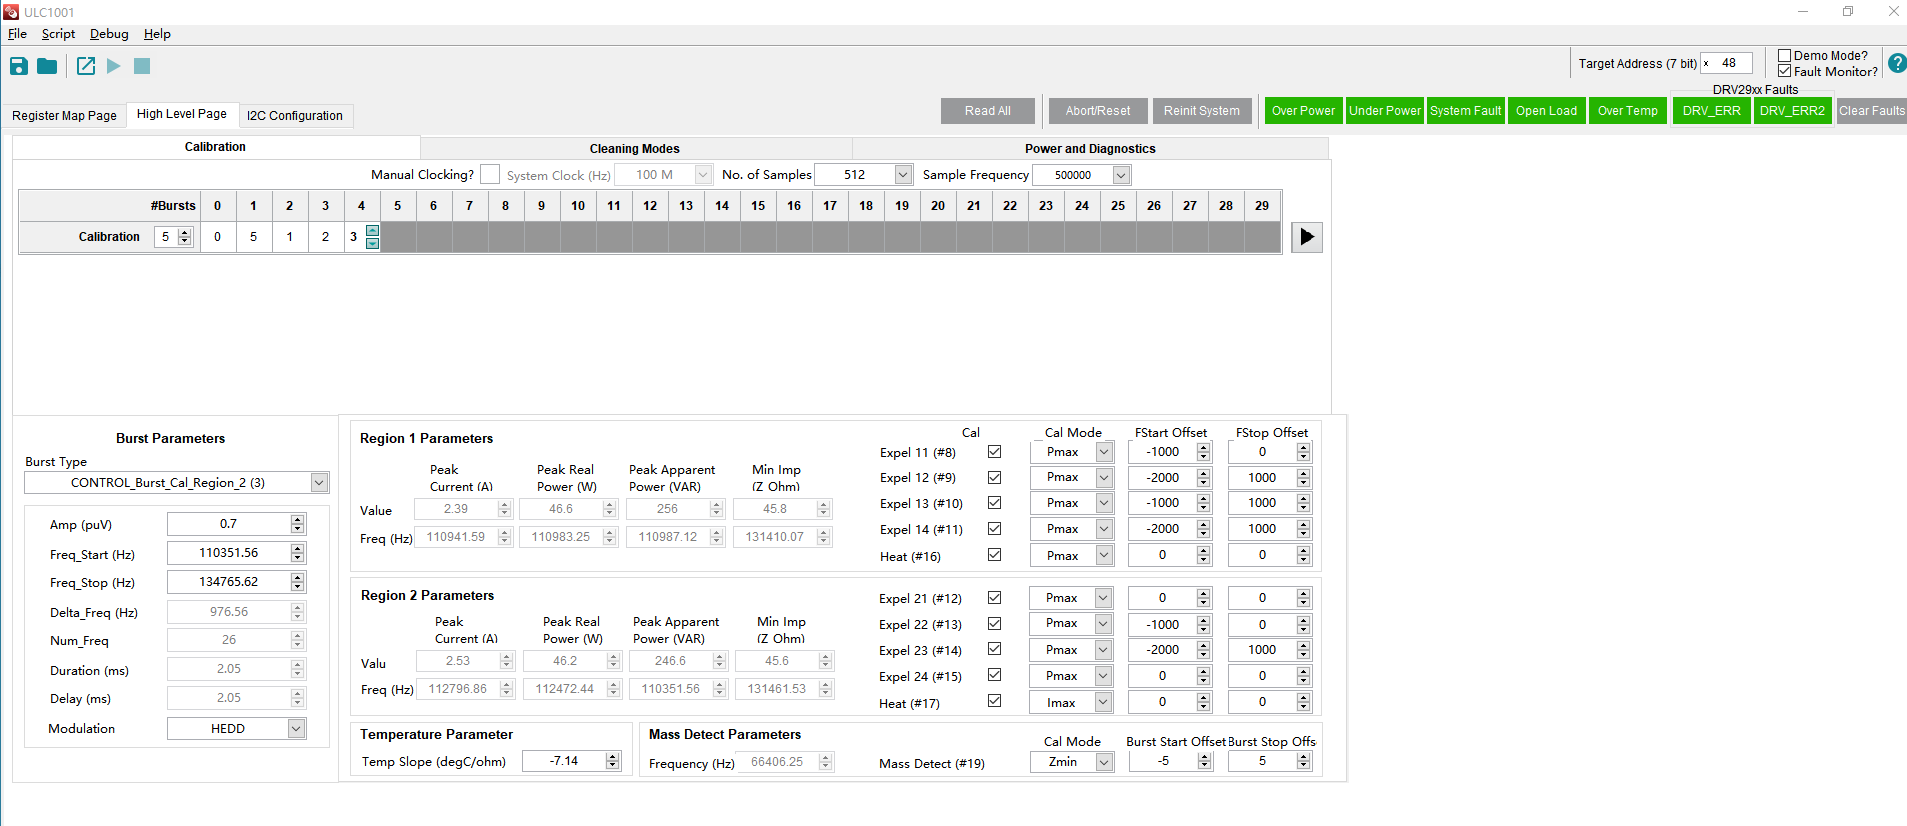
Task: Enable Manual Clocking checkbox
Action: tap(490, 174)
